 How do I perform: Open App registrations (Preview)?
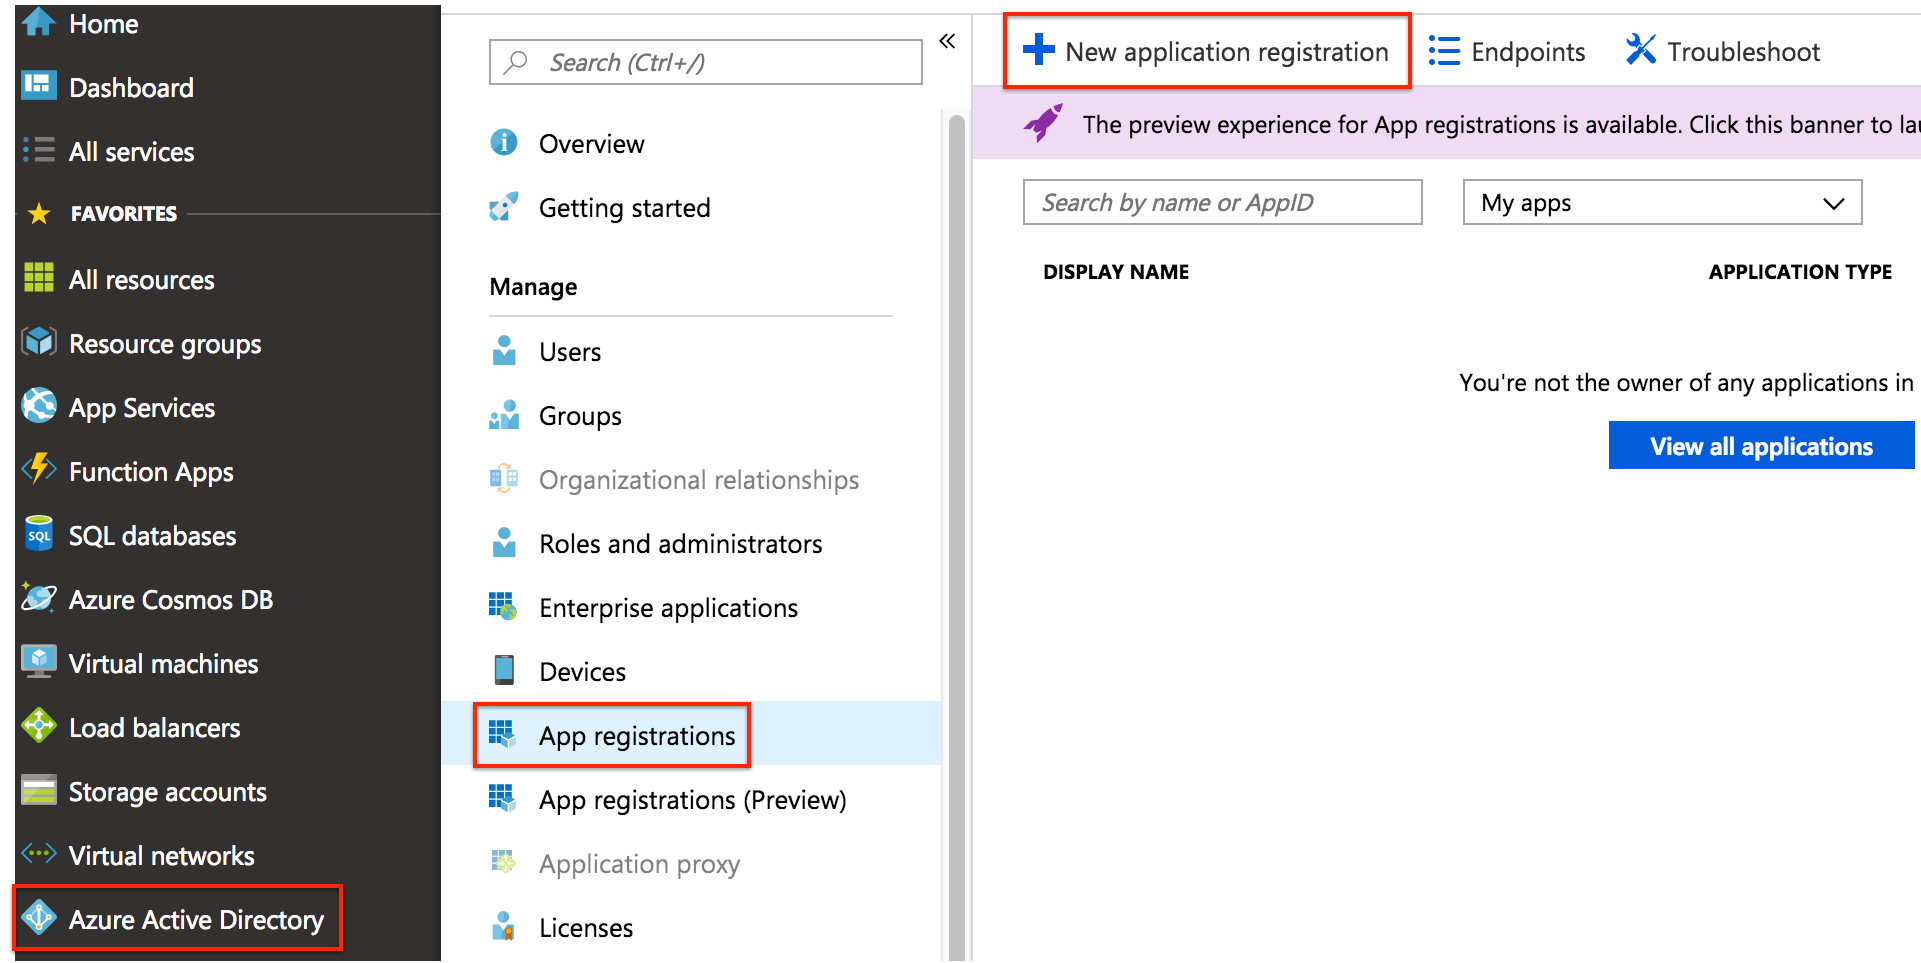pyautogui.click(x=692, y=799)
